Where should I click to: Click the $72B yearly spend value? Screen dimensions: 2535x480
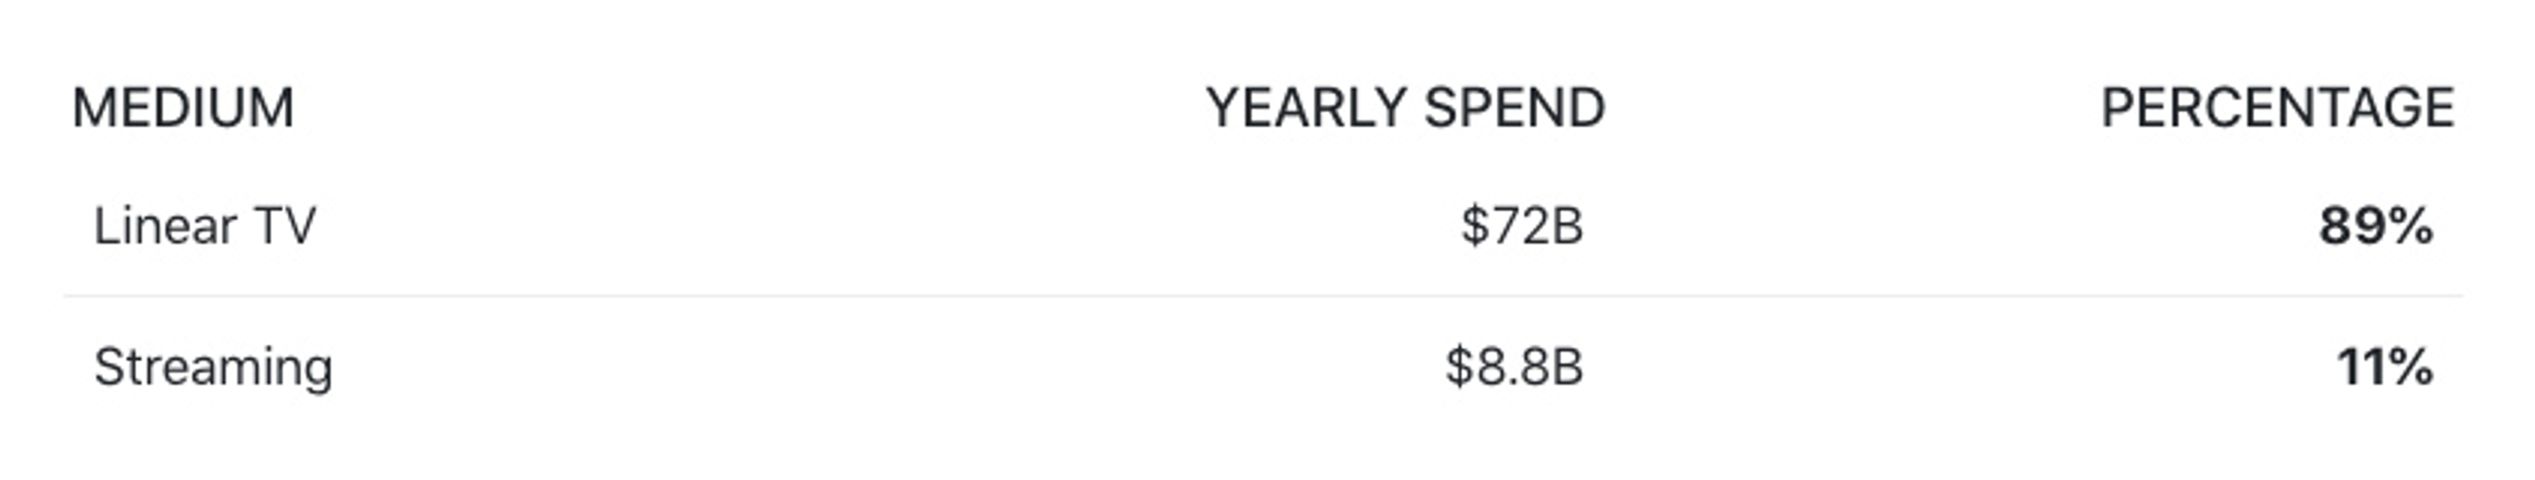1522,226
